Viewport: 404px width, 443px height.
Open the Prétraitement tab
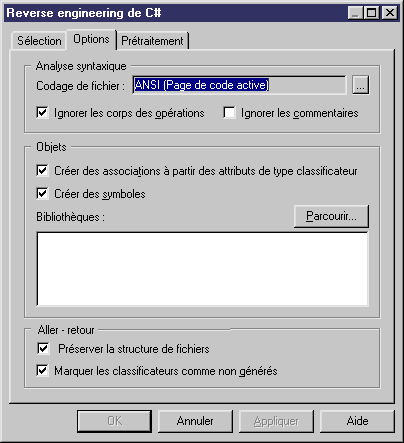152,41
